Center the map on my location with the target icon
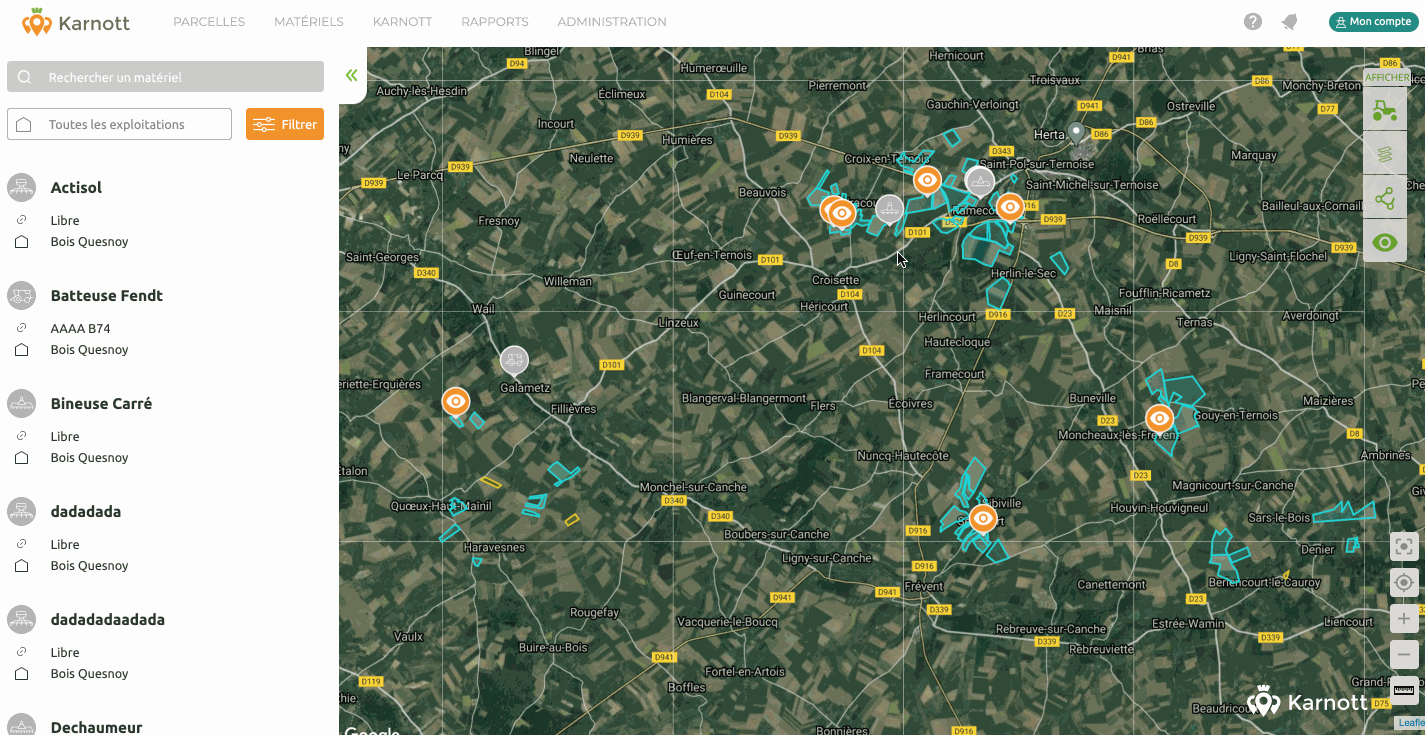Image resolution: width=1425 pixels, height=735 pixels. pyautogui.click(x=1404, y=582)
